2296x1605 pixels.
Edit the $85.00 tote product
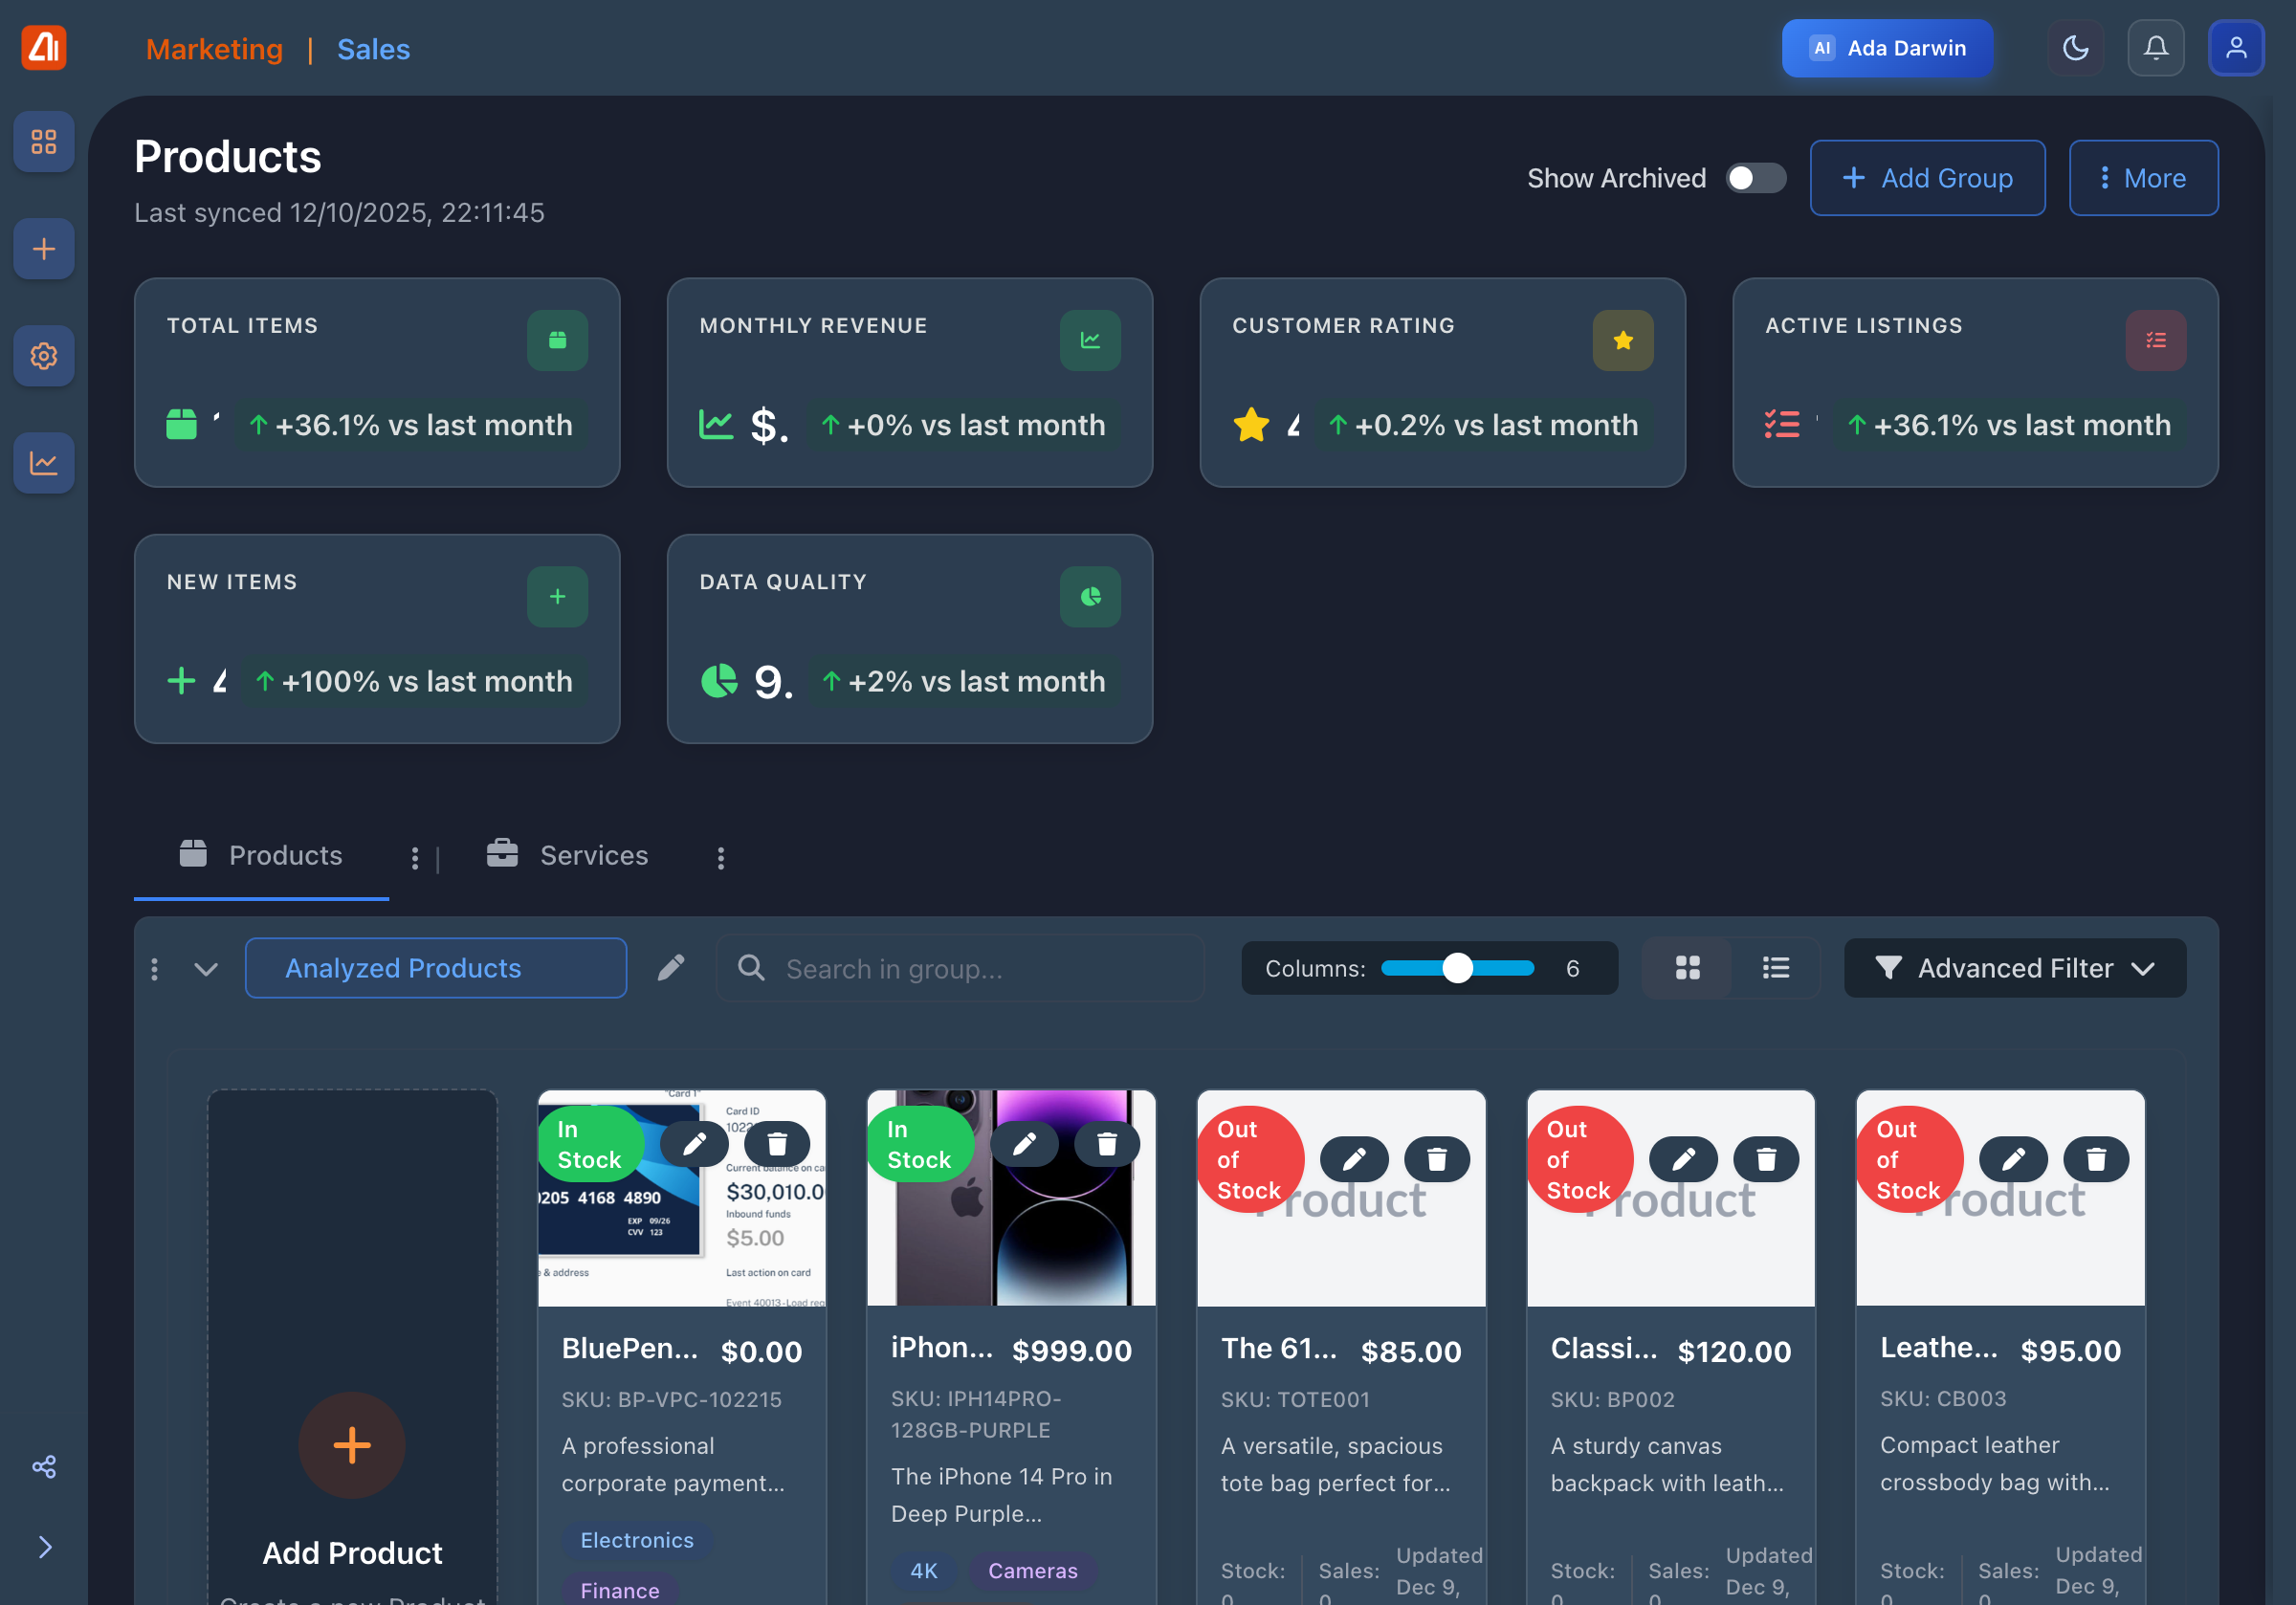click(x=1354, y=1159)
